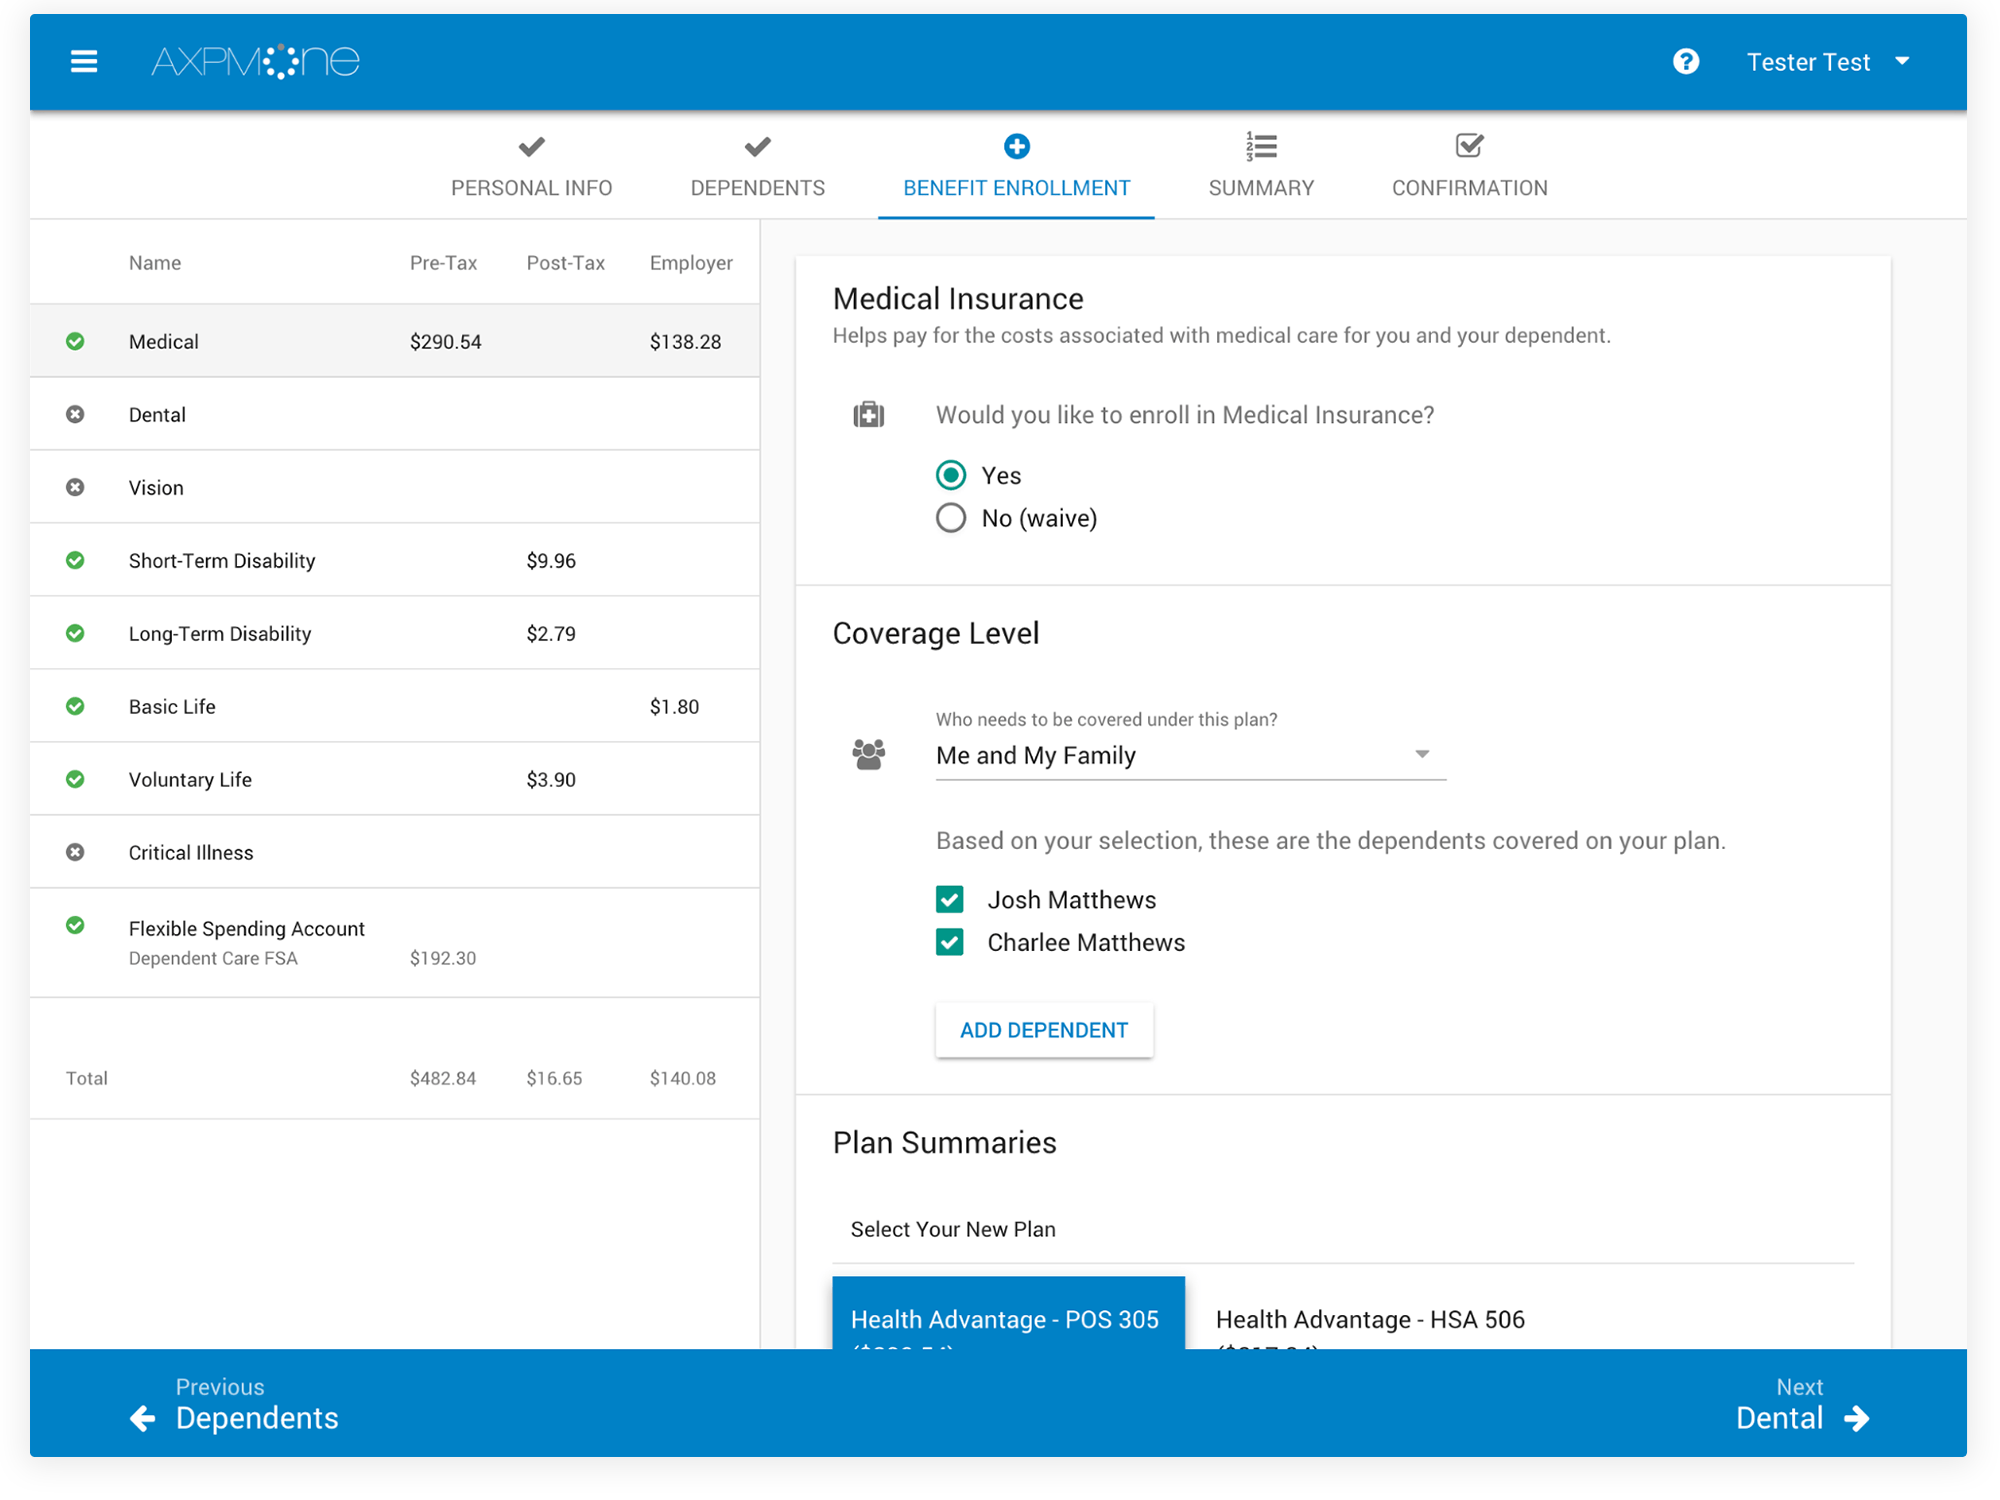Click the AXPM One logo

tap(255, 62)
